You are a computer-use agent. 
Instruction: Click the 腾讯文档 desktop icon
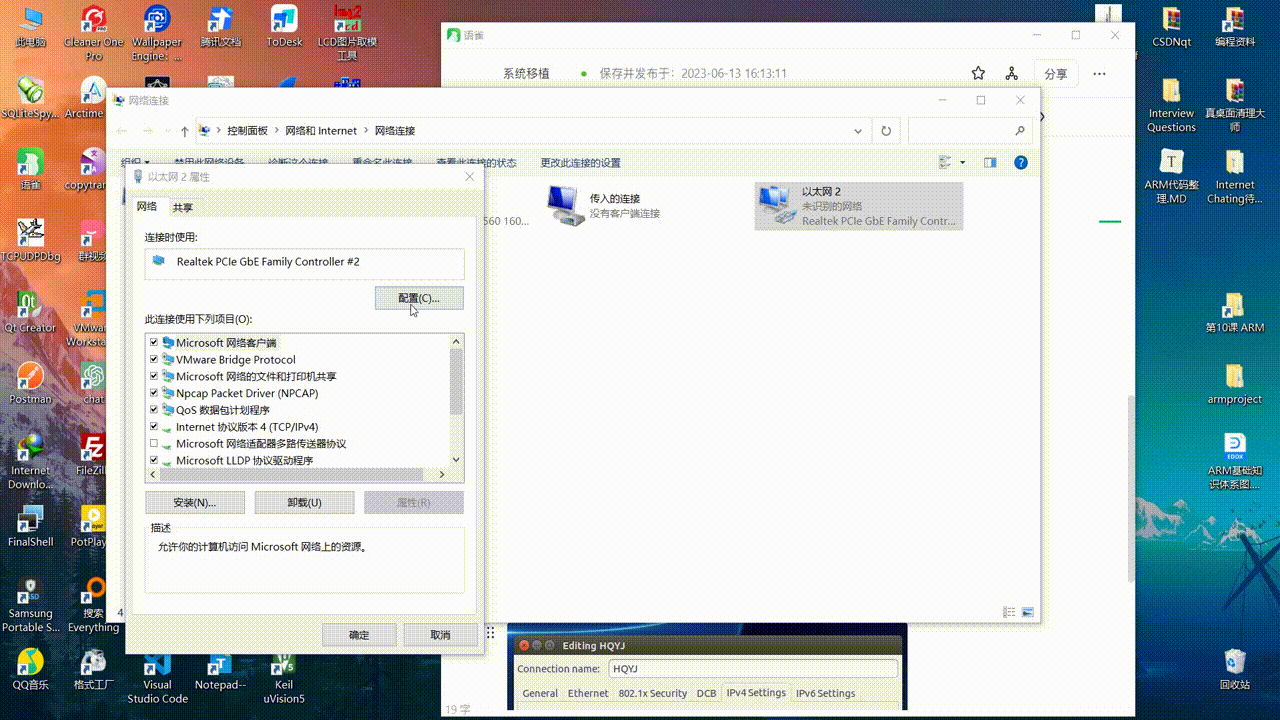click(x=220, y=27)
